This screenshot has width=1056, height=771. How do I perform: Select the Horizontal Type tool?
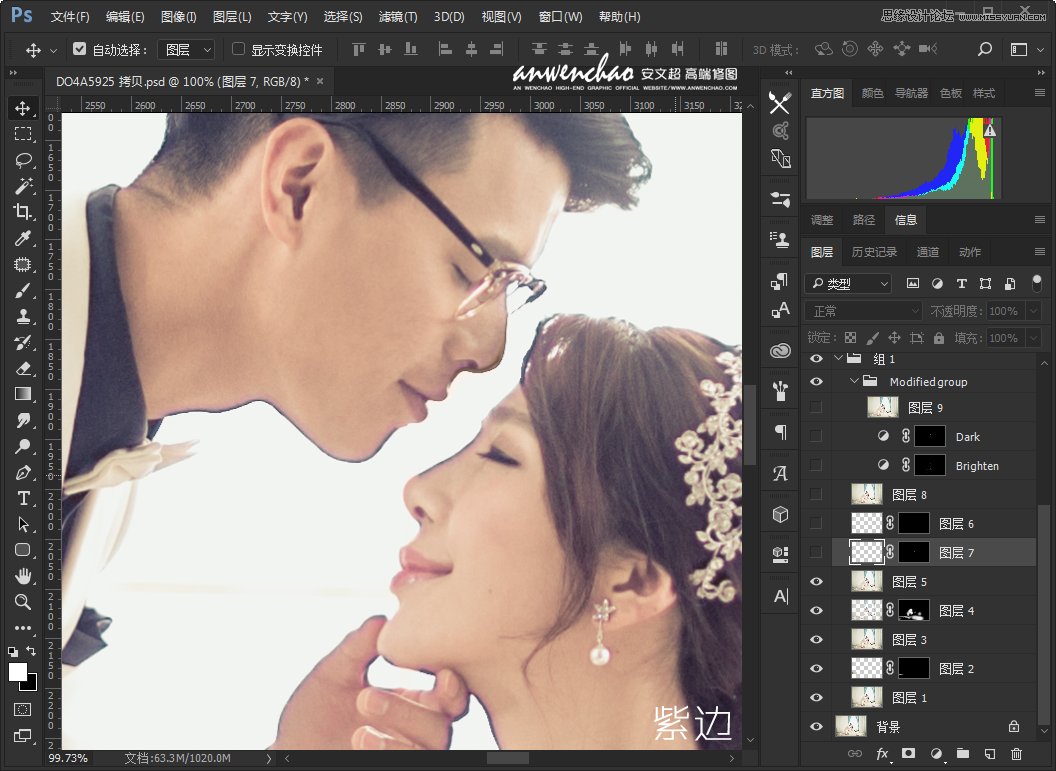pos(22,499)
